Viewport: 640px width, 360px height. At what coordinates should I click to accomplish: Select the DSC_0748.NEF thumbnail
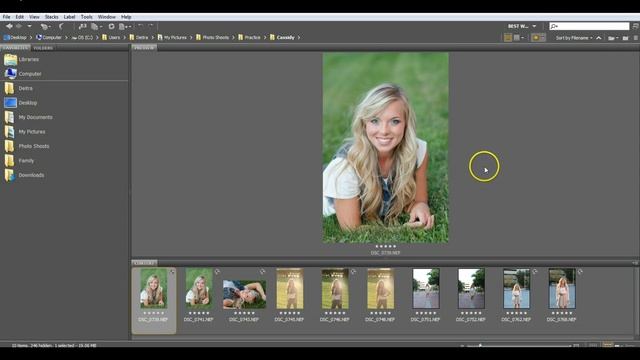[380, 288]
